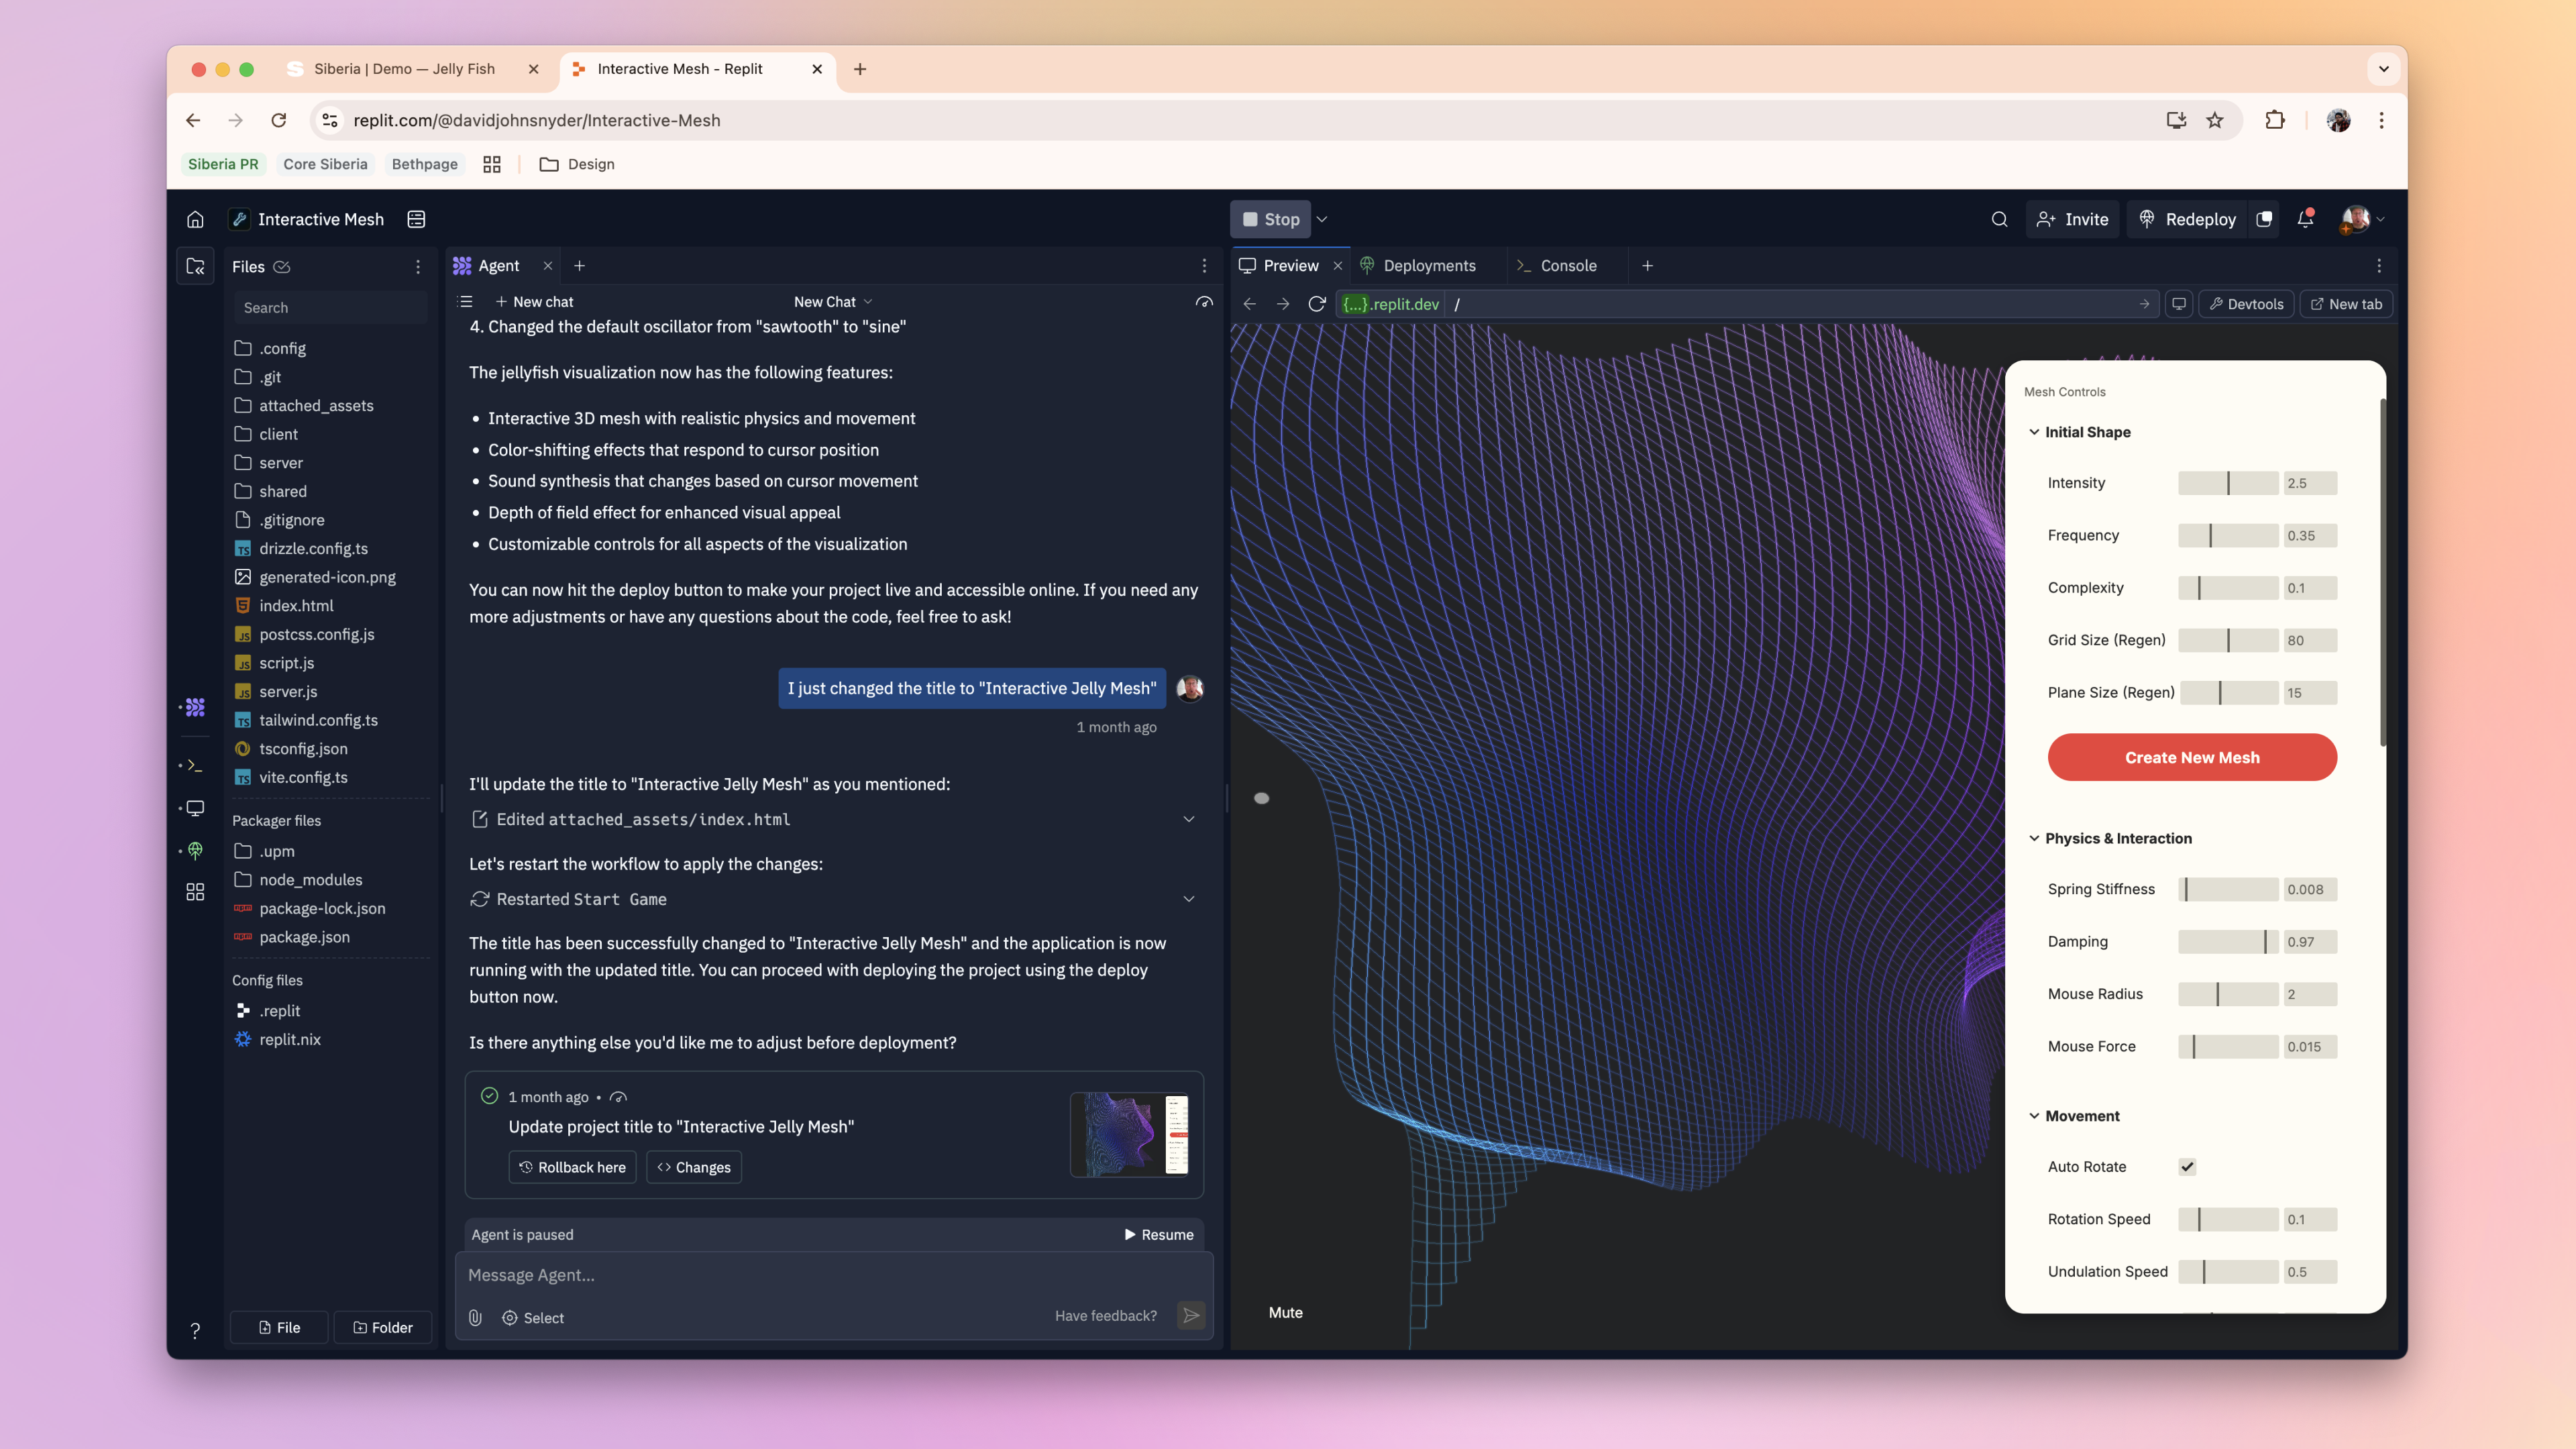This screenshot has width=2576, height=1449.
Task: Adjust the Rotation Speed slider
Action: point(2228,1220)
